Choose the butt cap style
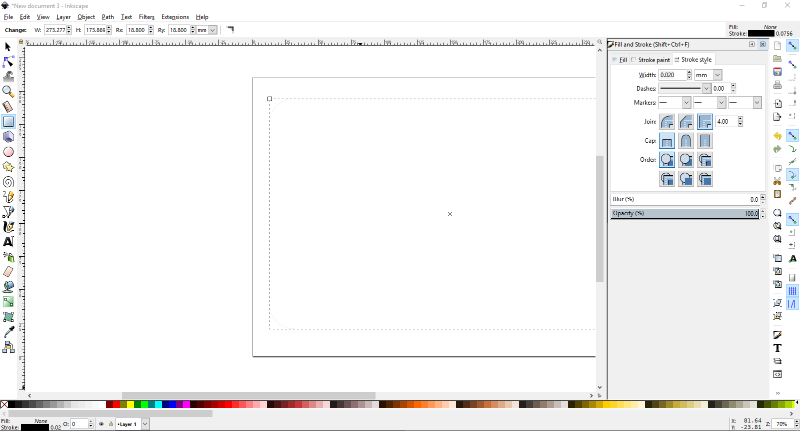Screen dimensions: 800x431 (x=667, y=141)
